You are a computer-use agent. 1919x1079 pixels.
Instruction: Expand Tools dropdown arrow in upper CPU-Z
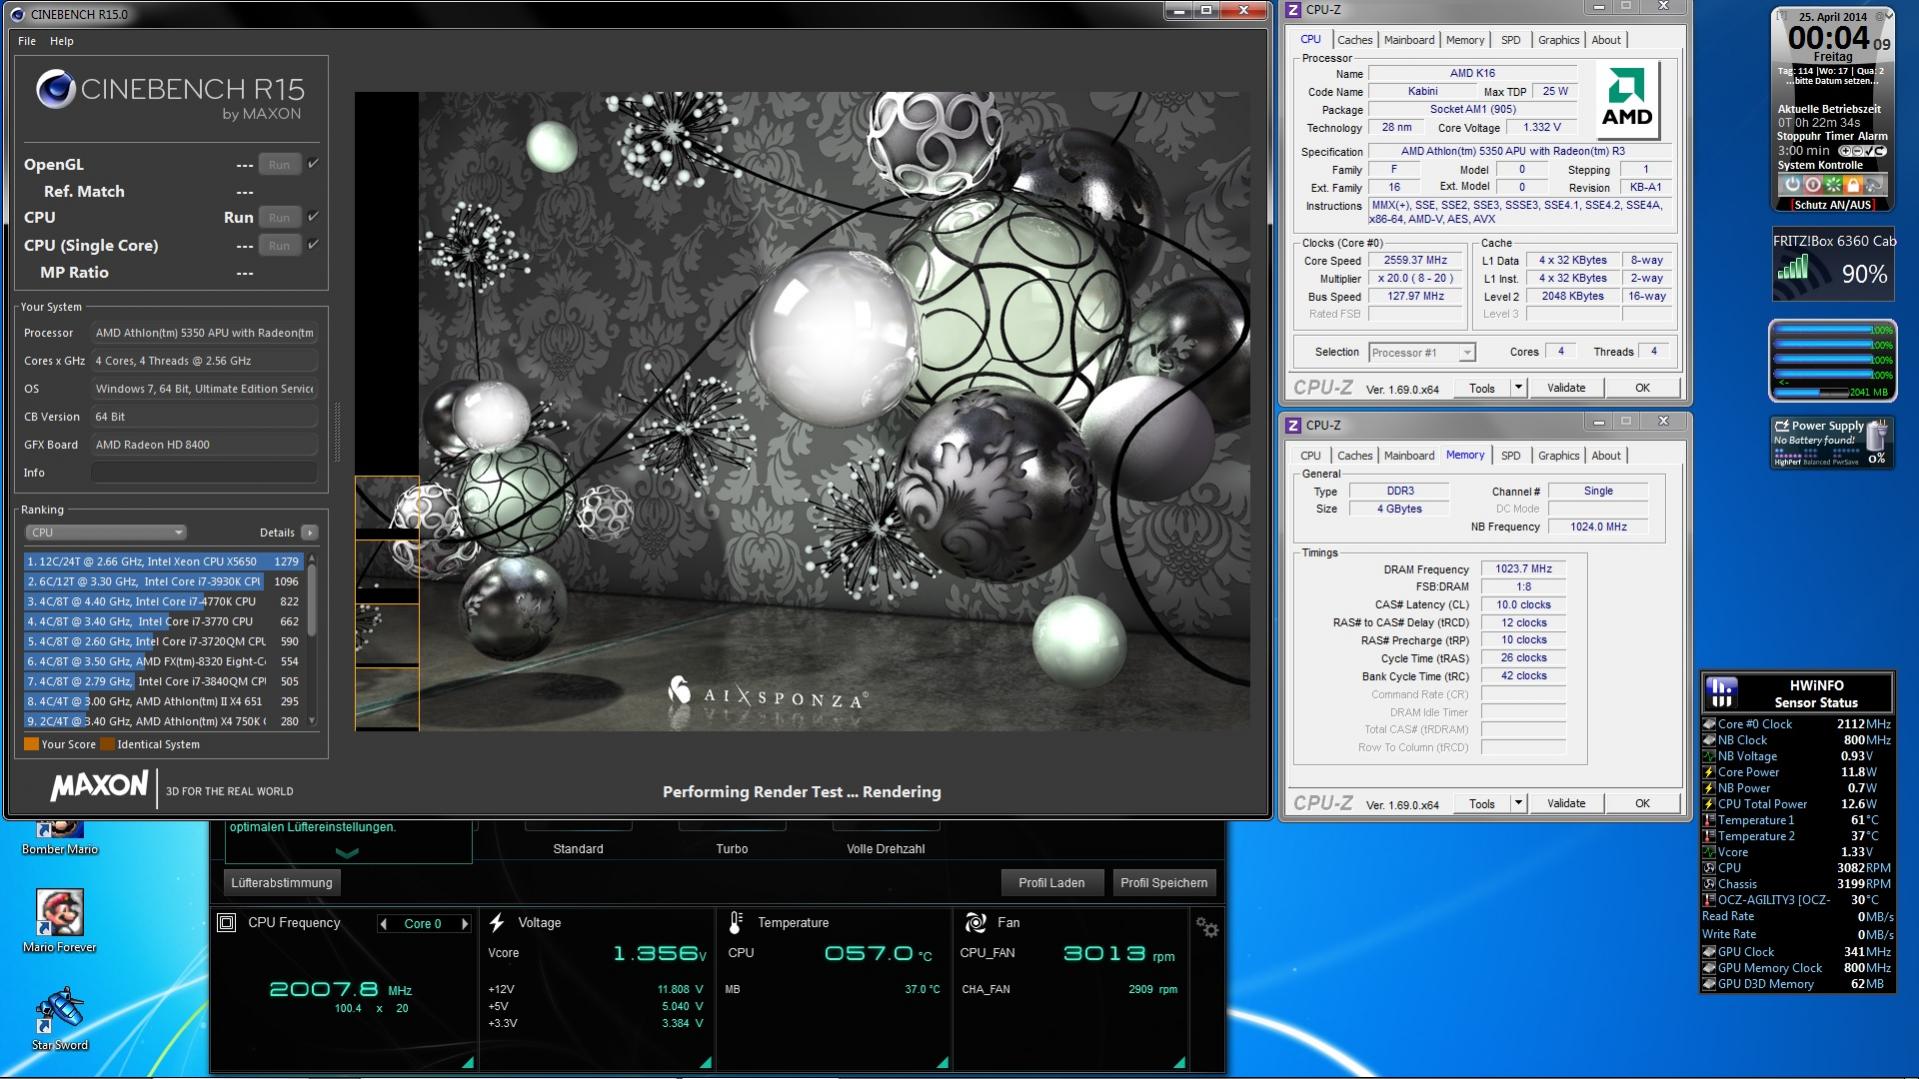coord(1518,388)
